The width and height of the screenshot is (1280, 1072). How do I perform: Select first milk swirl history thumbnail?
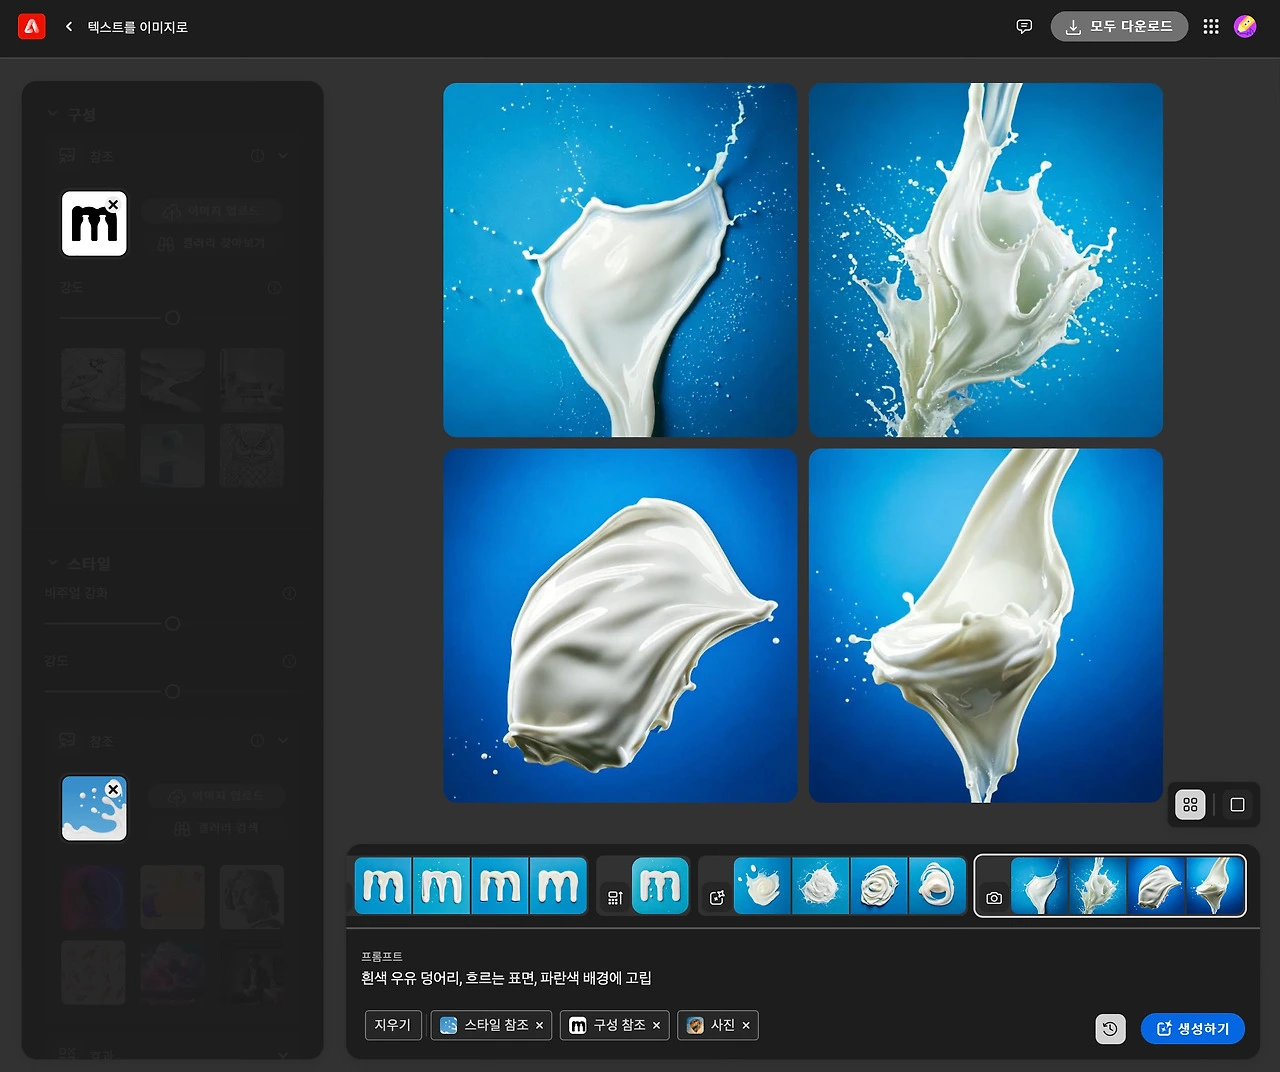pos(762,886)
